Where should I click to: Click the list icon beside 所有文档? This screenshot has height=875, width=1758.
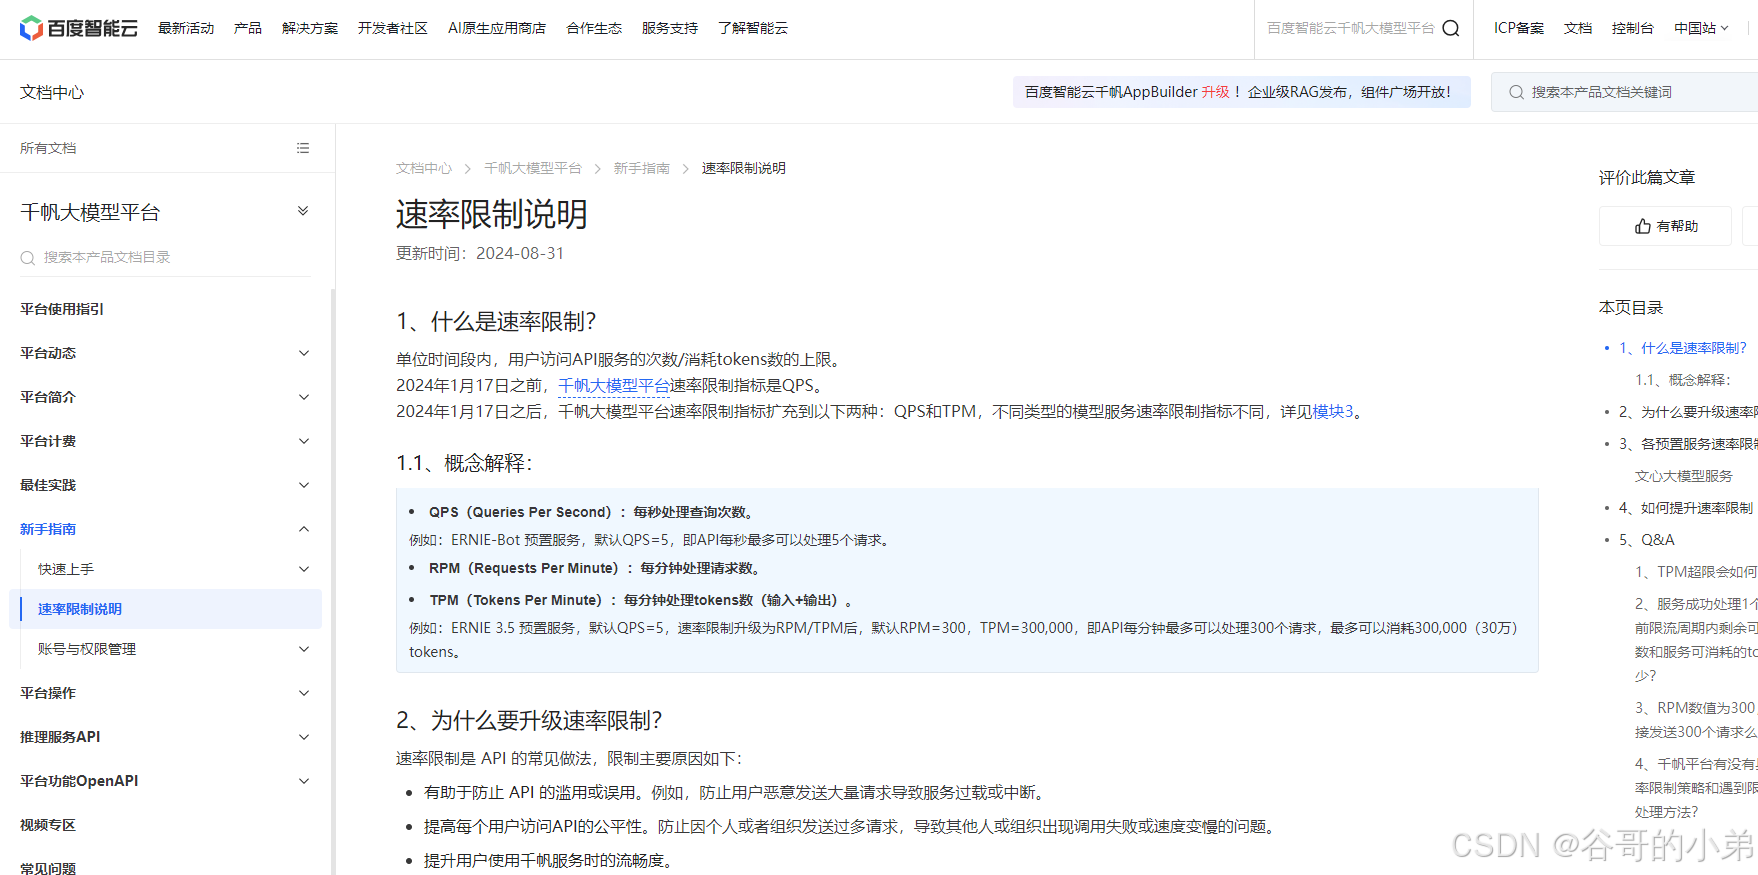[303, 148]
